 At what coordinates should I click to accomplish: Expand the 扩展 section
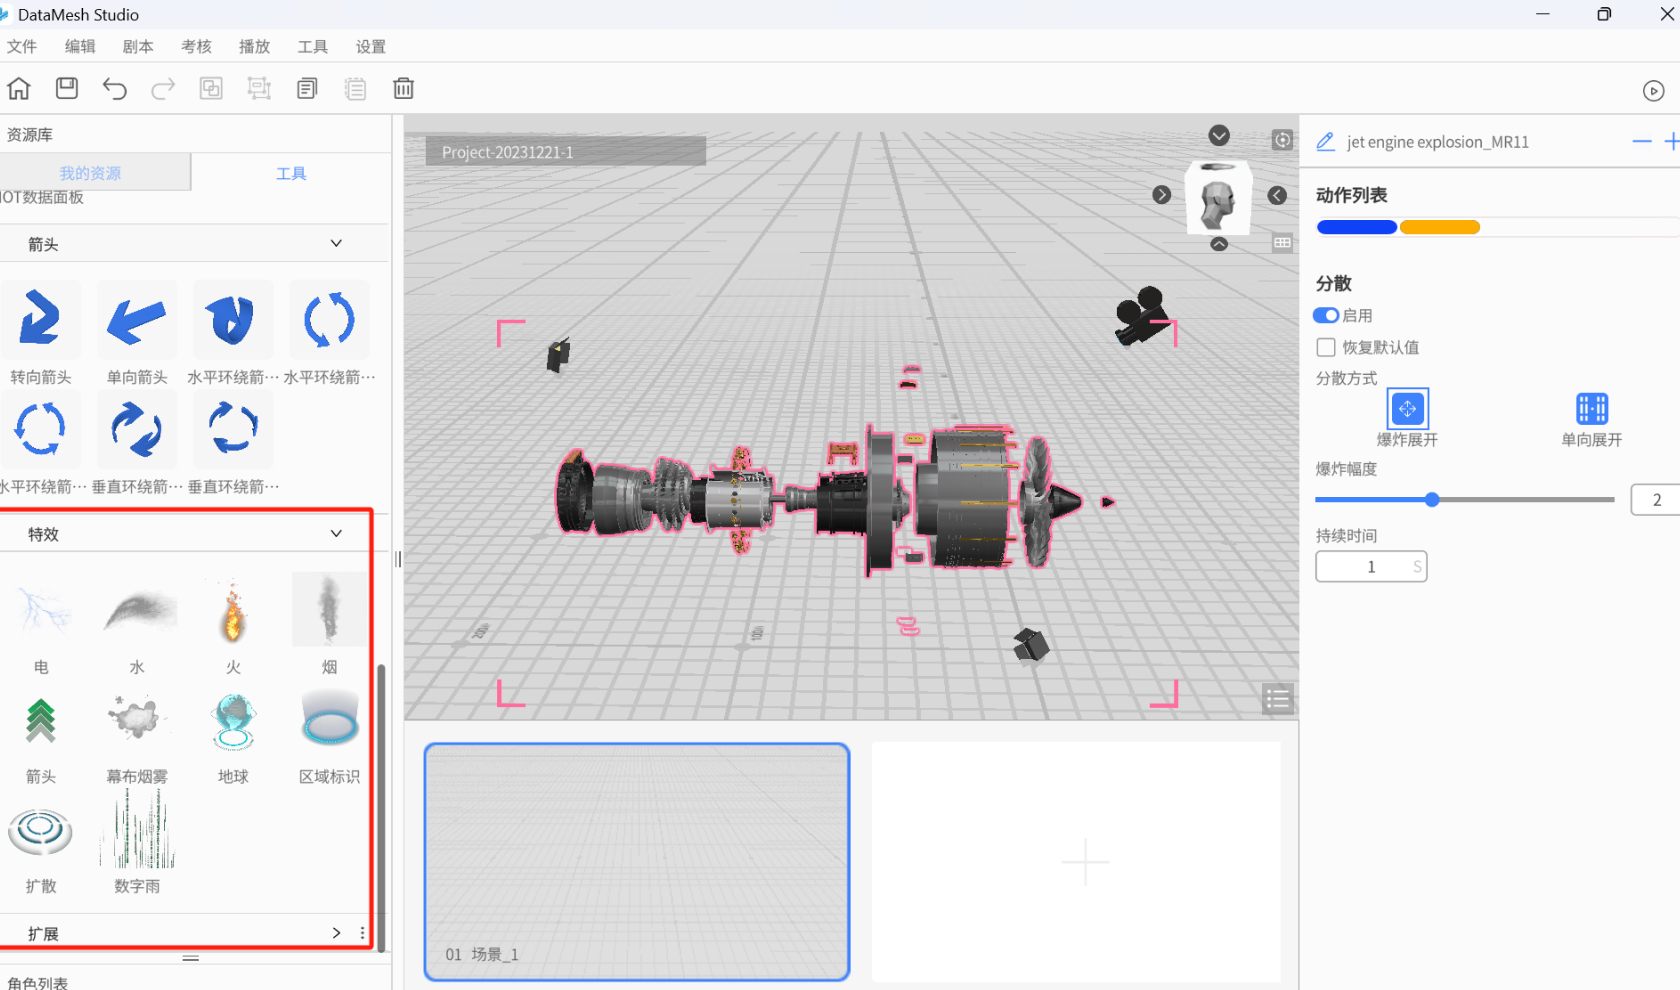coord(336,932)
